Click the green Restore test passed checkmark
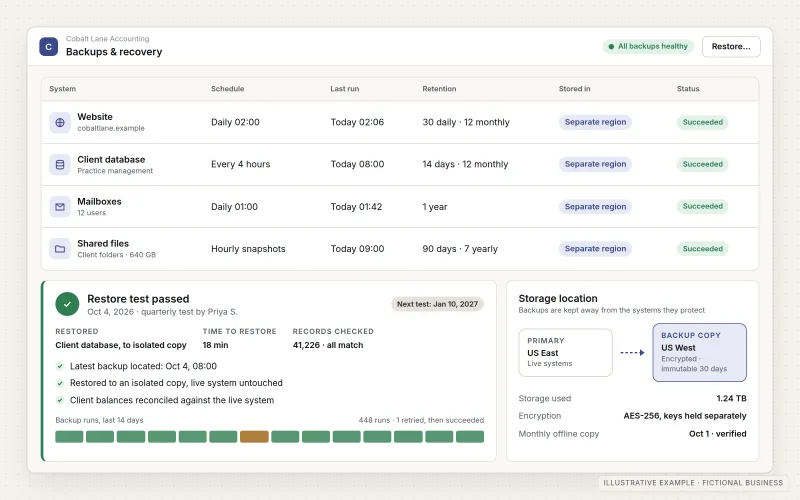Screen dimensions: 800x500 (x=67, y=304)
